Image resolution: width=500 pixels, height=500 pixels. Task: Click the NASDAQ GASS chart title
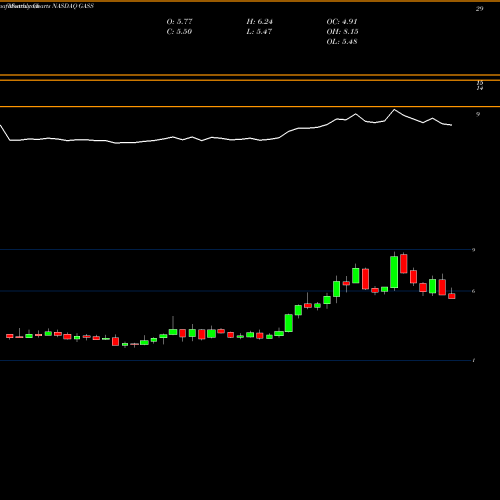pos(73,6)
